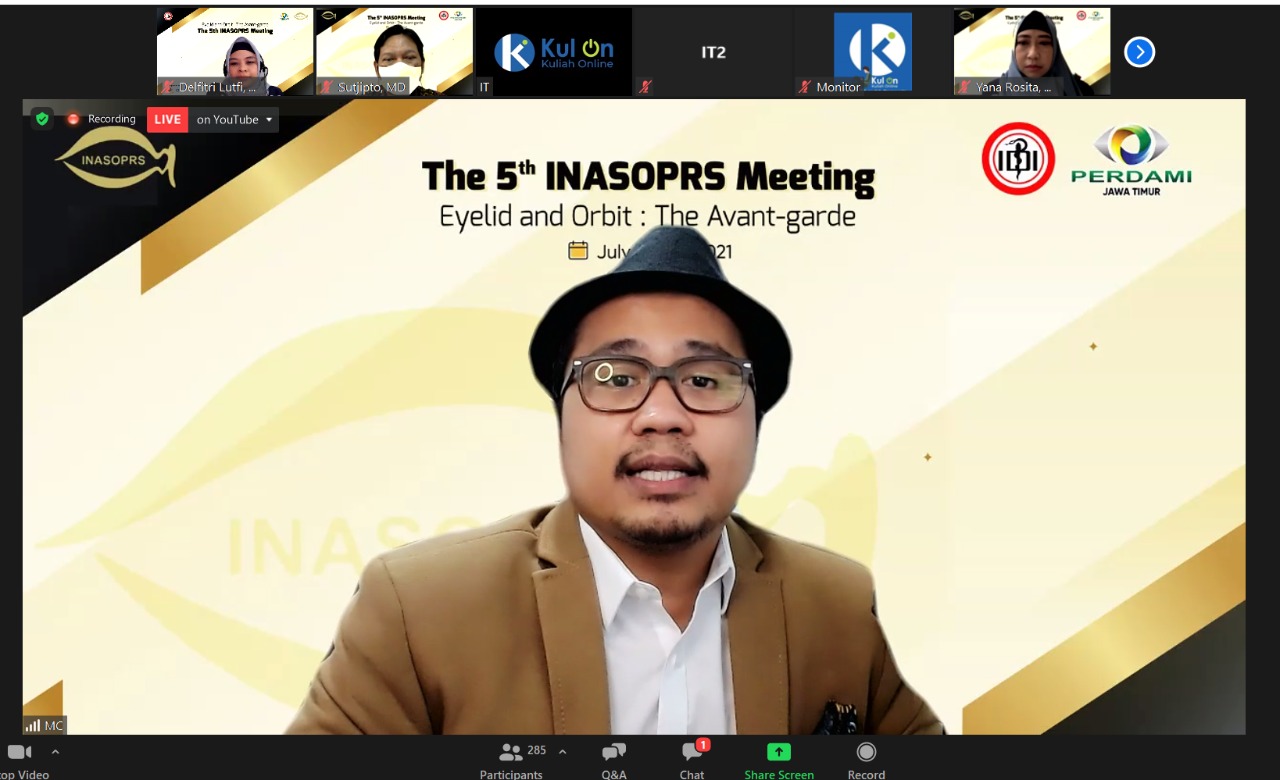Click the red LIVE badge
1280x780 pixels.
168,120
